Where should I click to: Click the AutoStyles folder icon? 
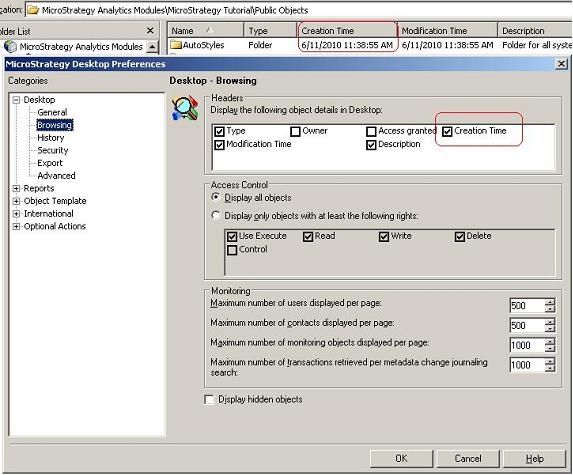pos(176,45)
